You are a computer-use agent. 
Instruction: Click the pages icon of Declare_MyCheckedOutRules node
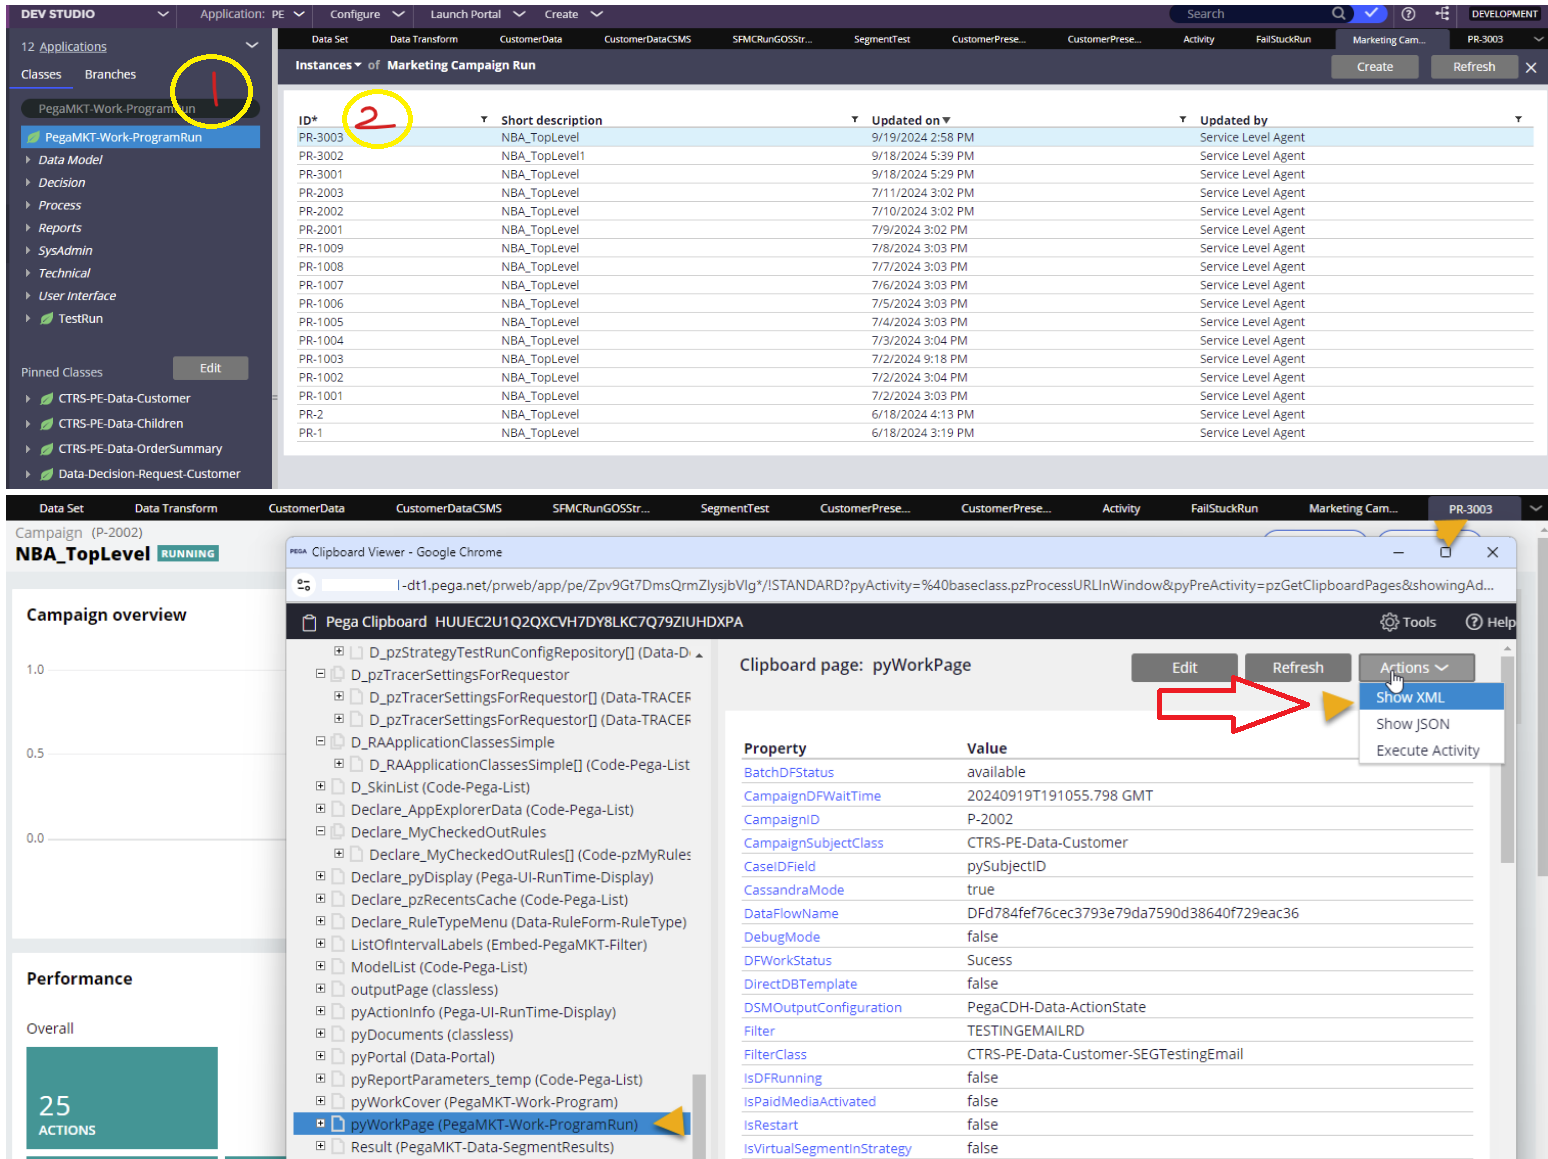(x=338, y=832)
